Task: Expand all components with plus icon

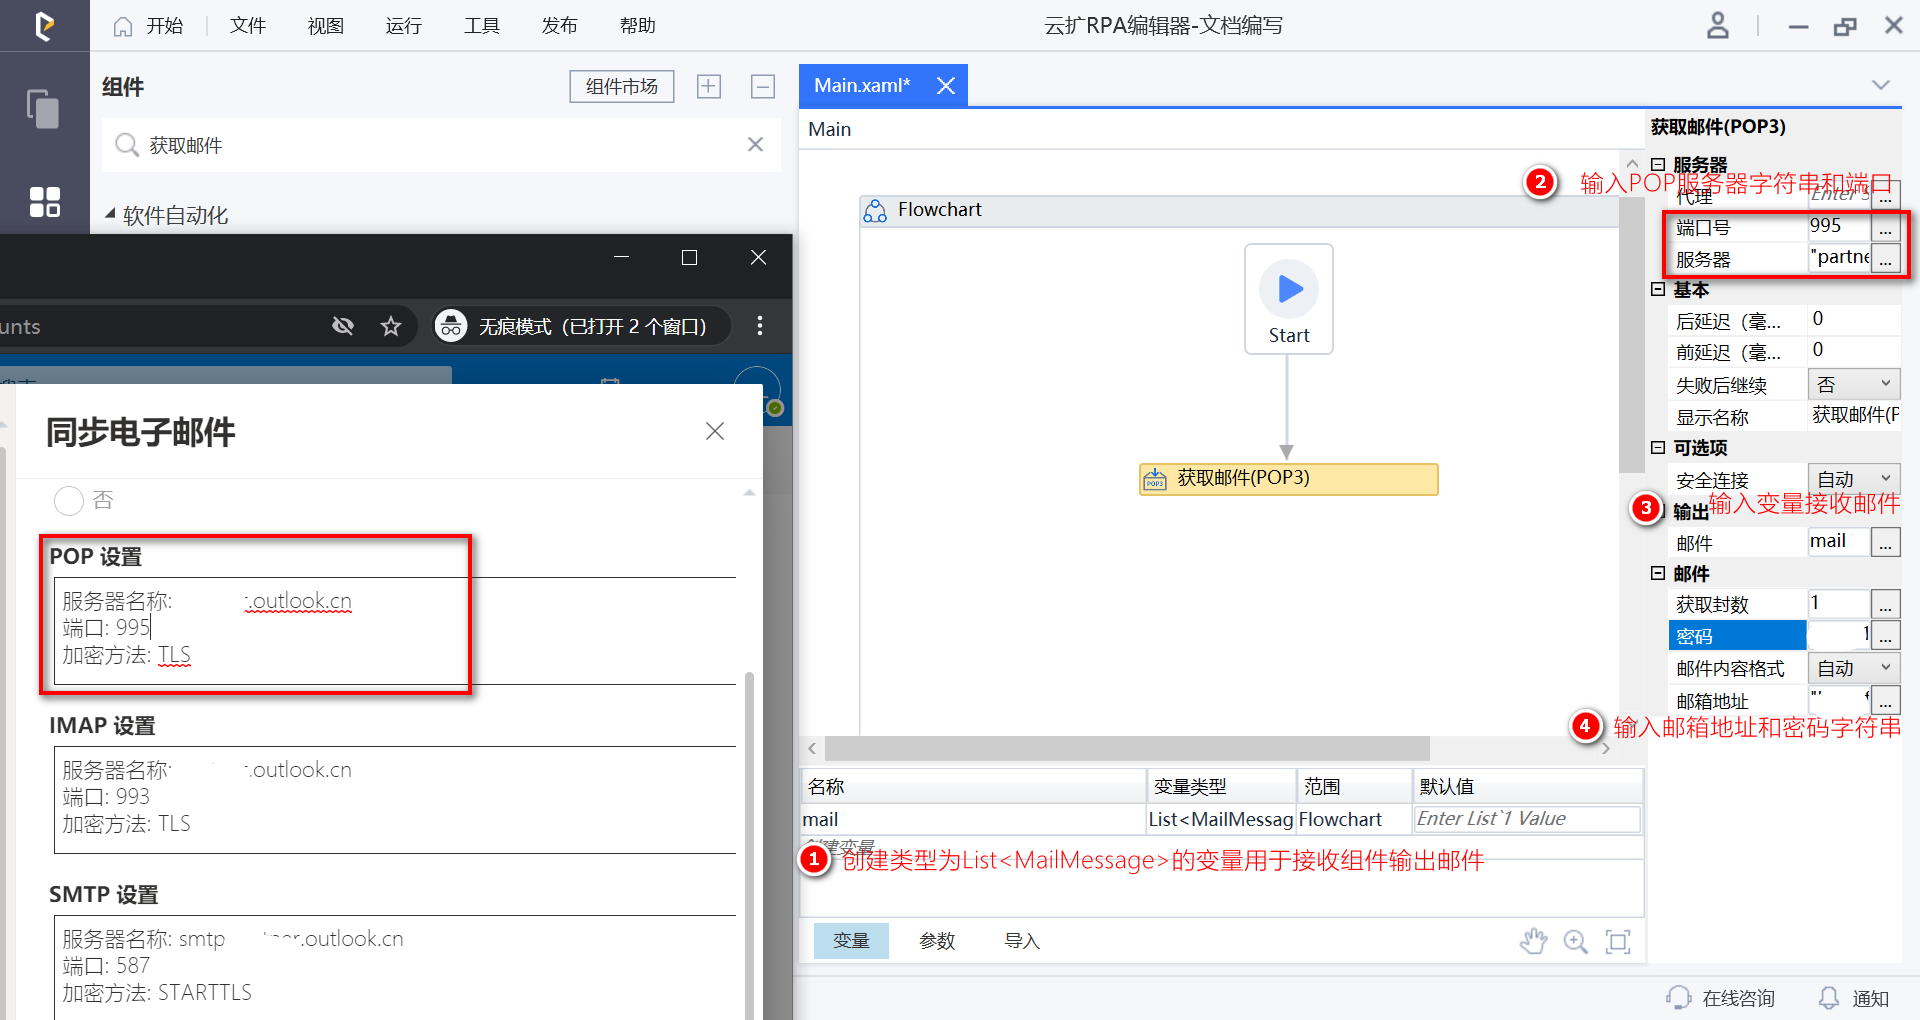Action: click(709, 87)
